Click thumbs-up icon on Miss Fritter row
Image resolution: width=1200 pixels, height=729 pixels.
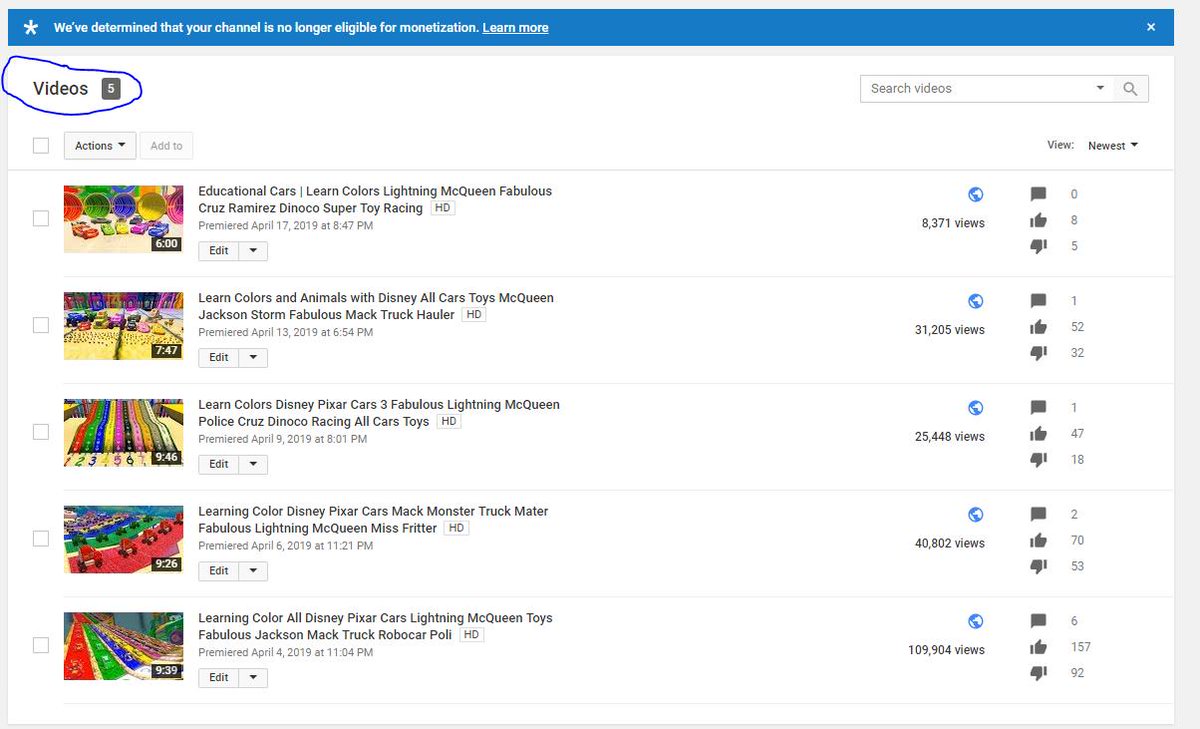(1038, 540)
